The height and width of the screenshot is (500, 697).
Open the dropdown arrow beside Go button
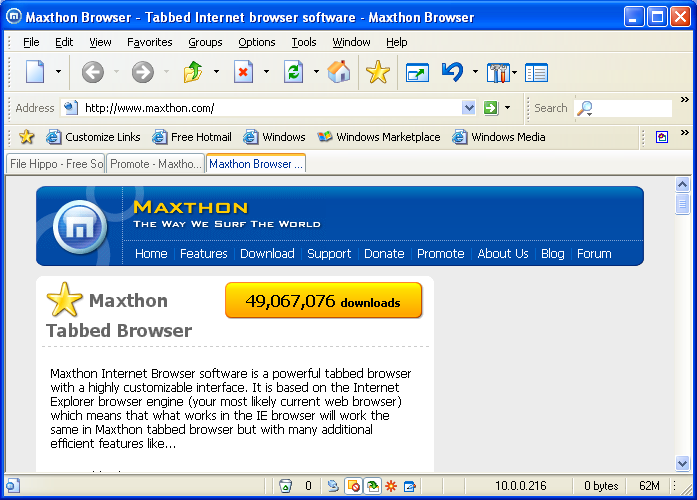508,108
